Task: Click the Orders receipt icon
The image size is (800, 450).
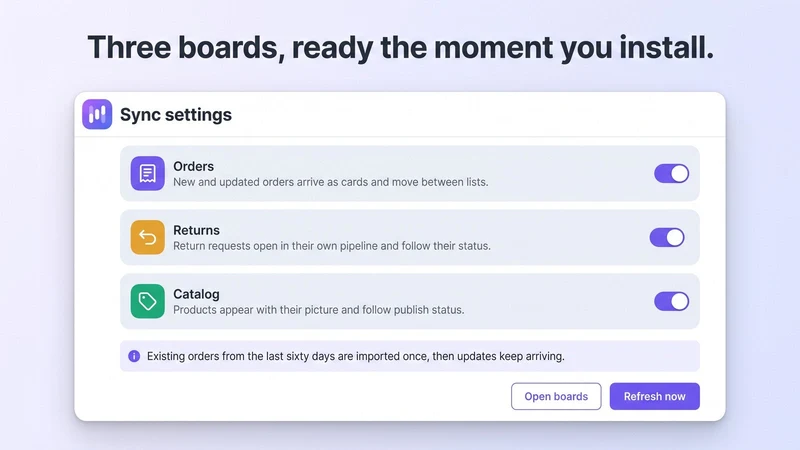Action: tap(147, 173)
